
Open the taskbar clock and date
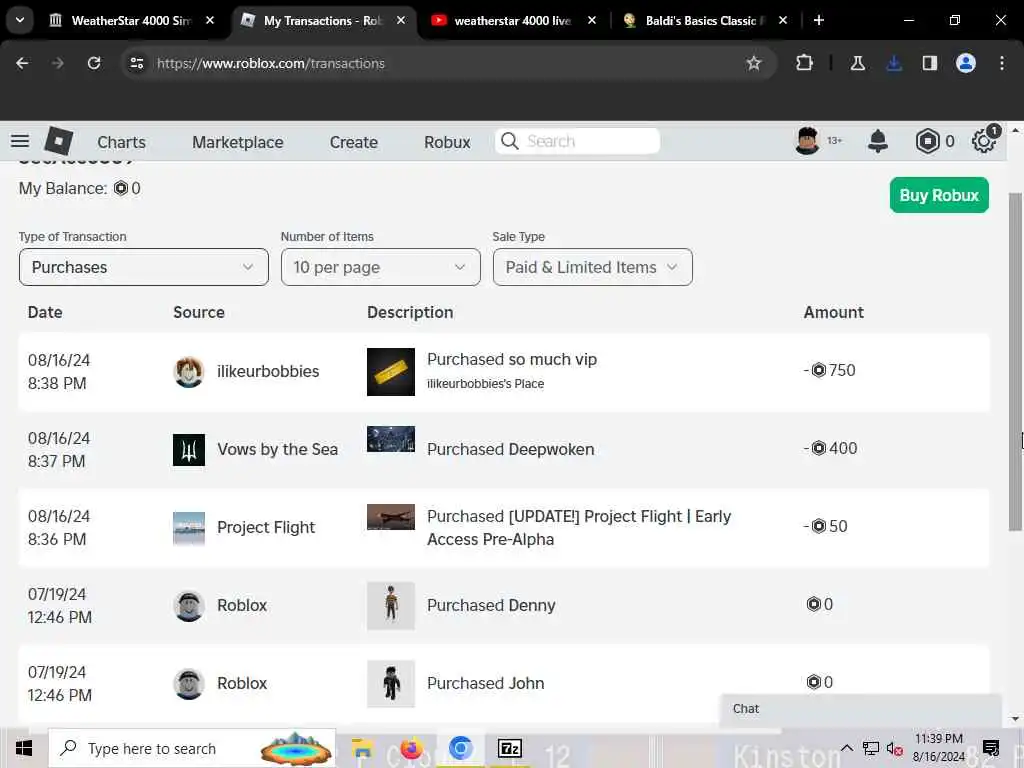click(x=938, y=748)
